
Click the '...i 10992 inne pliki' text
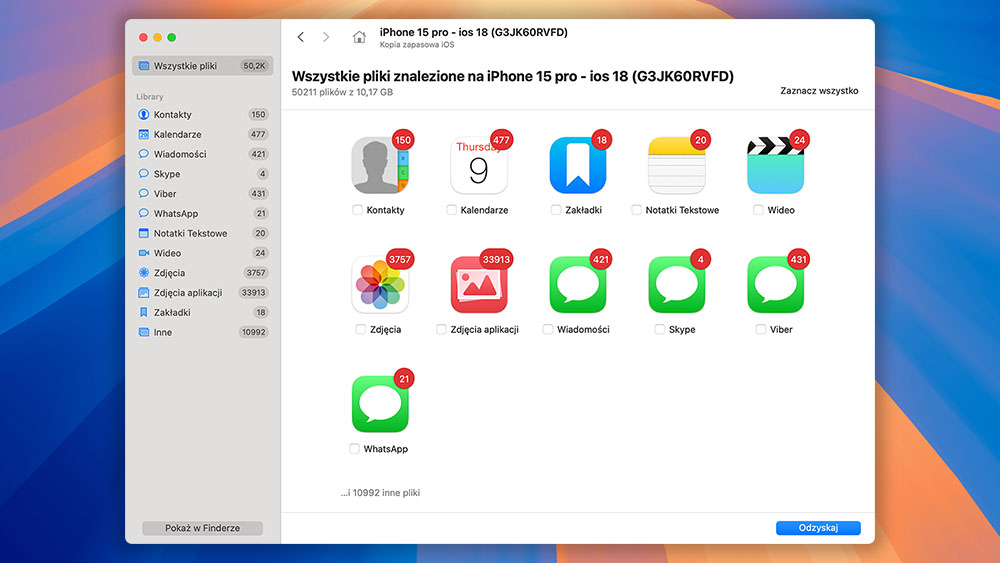coord(380,493)
